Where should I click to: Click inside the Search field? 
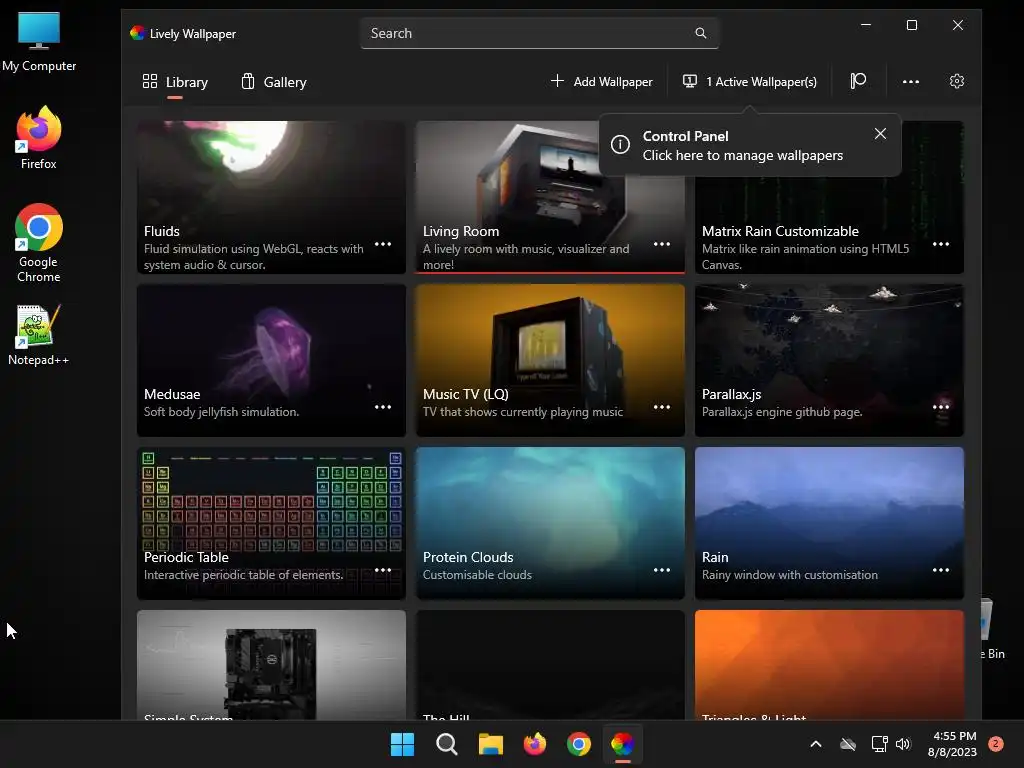tap(539, 33)
